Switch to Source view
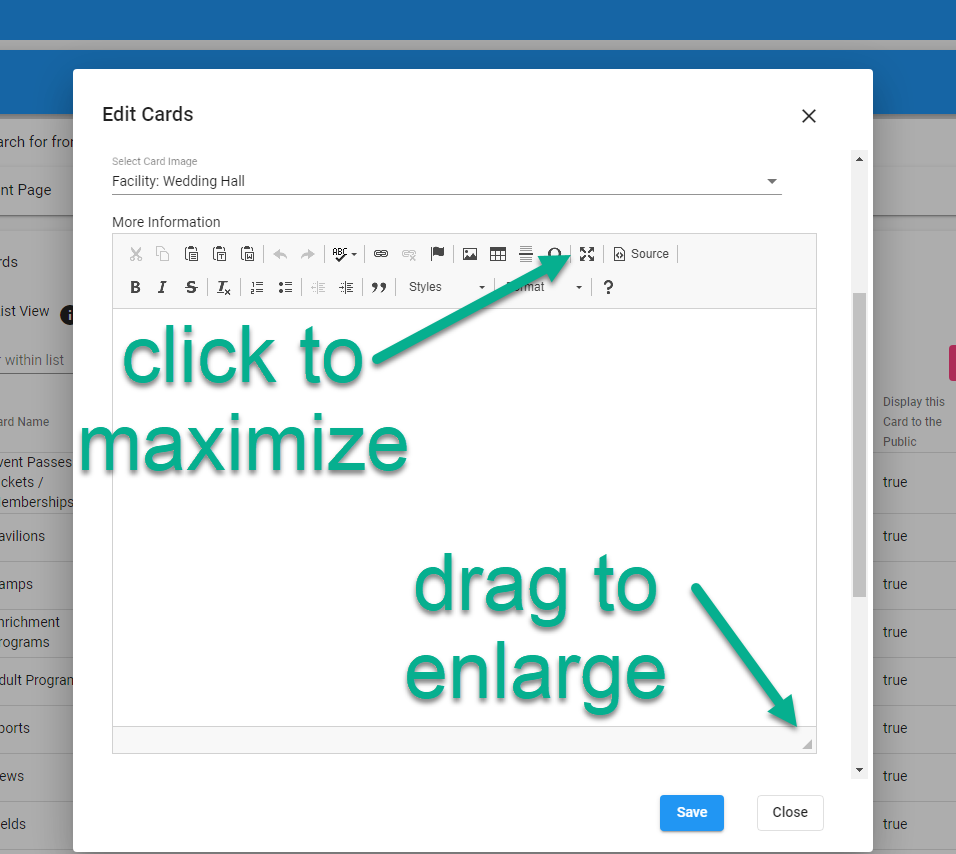 click(640, 254)
